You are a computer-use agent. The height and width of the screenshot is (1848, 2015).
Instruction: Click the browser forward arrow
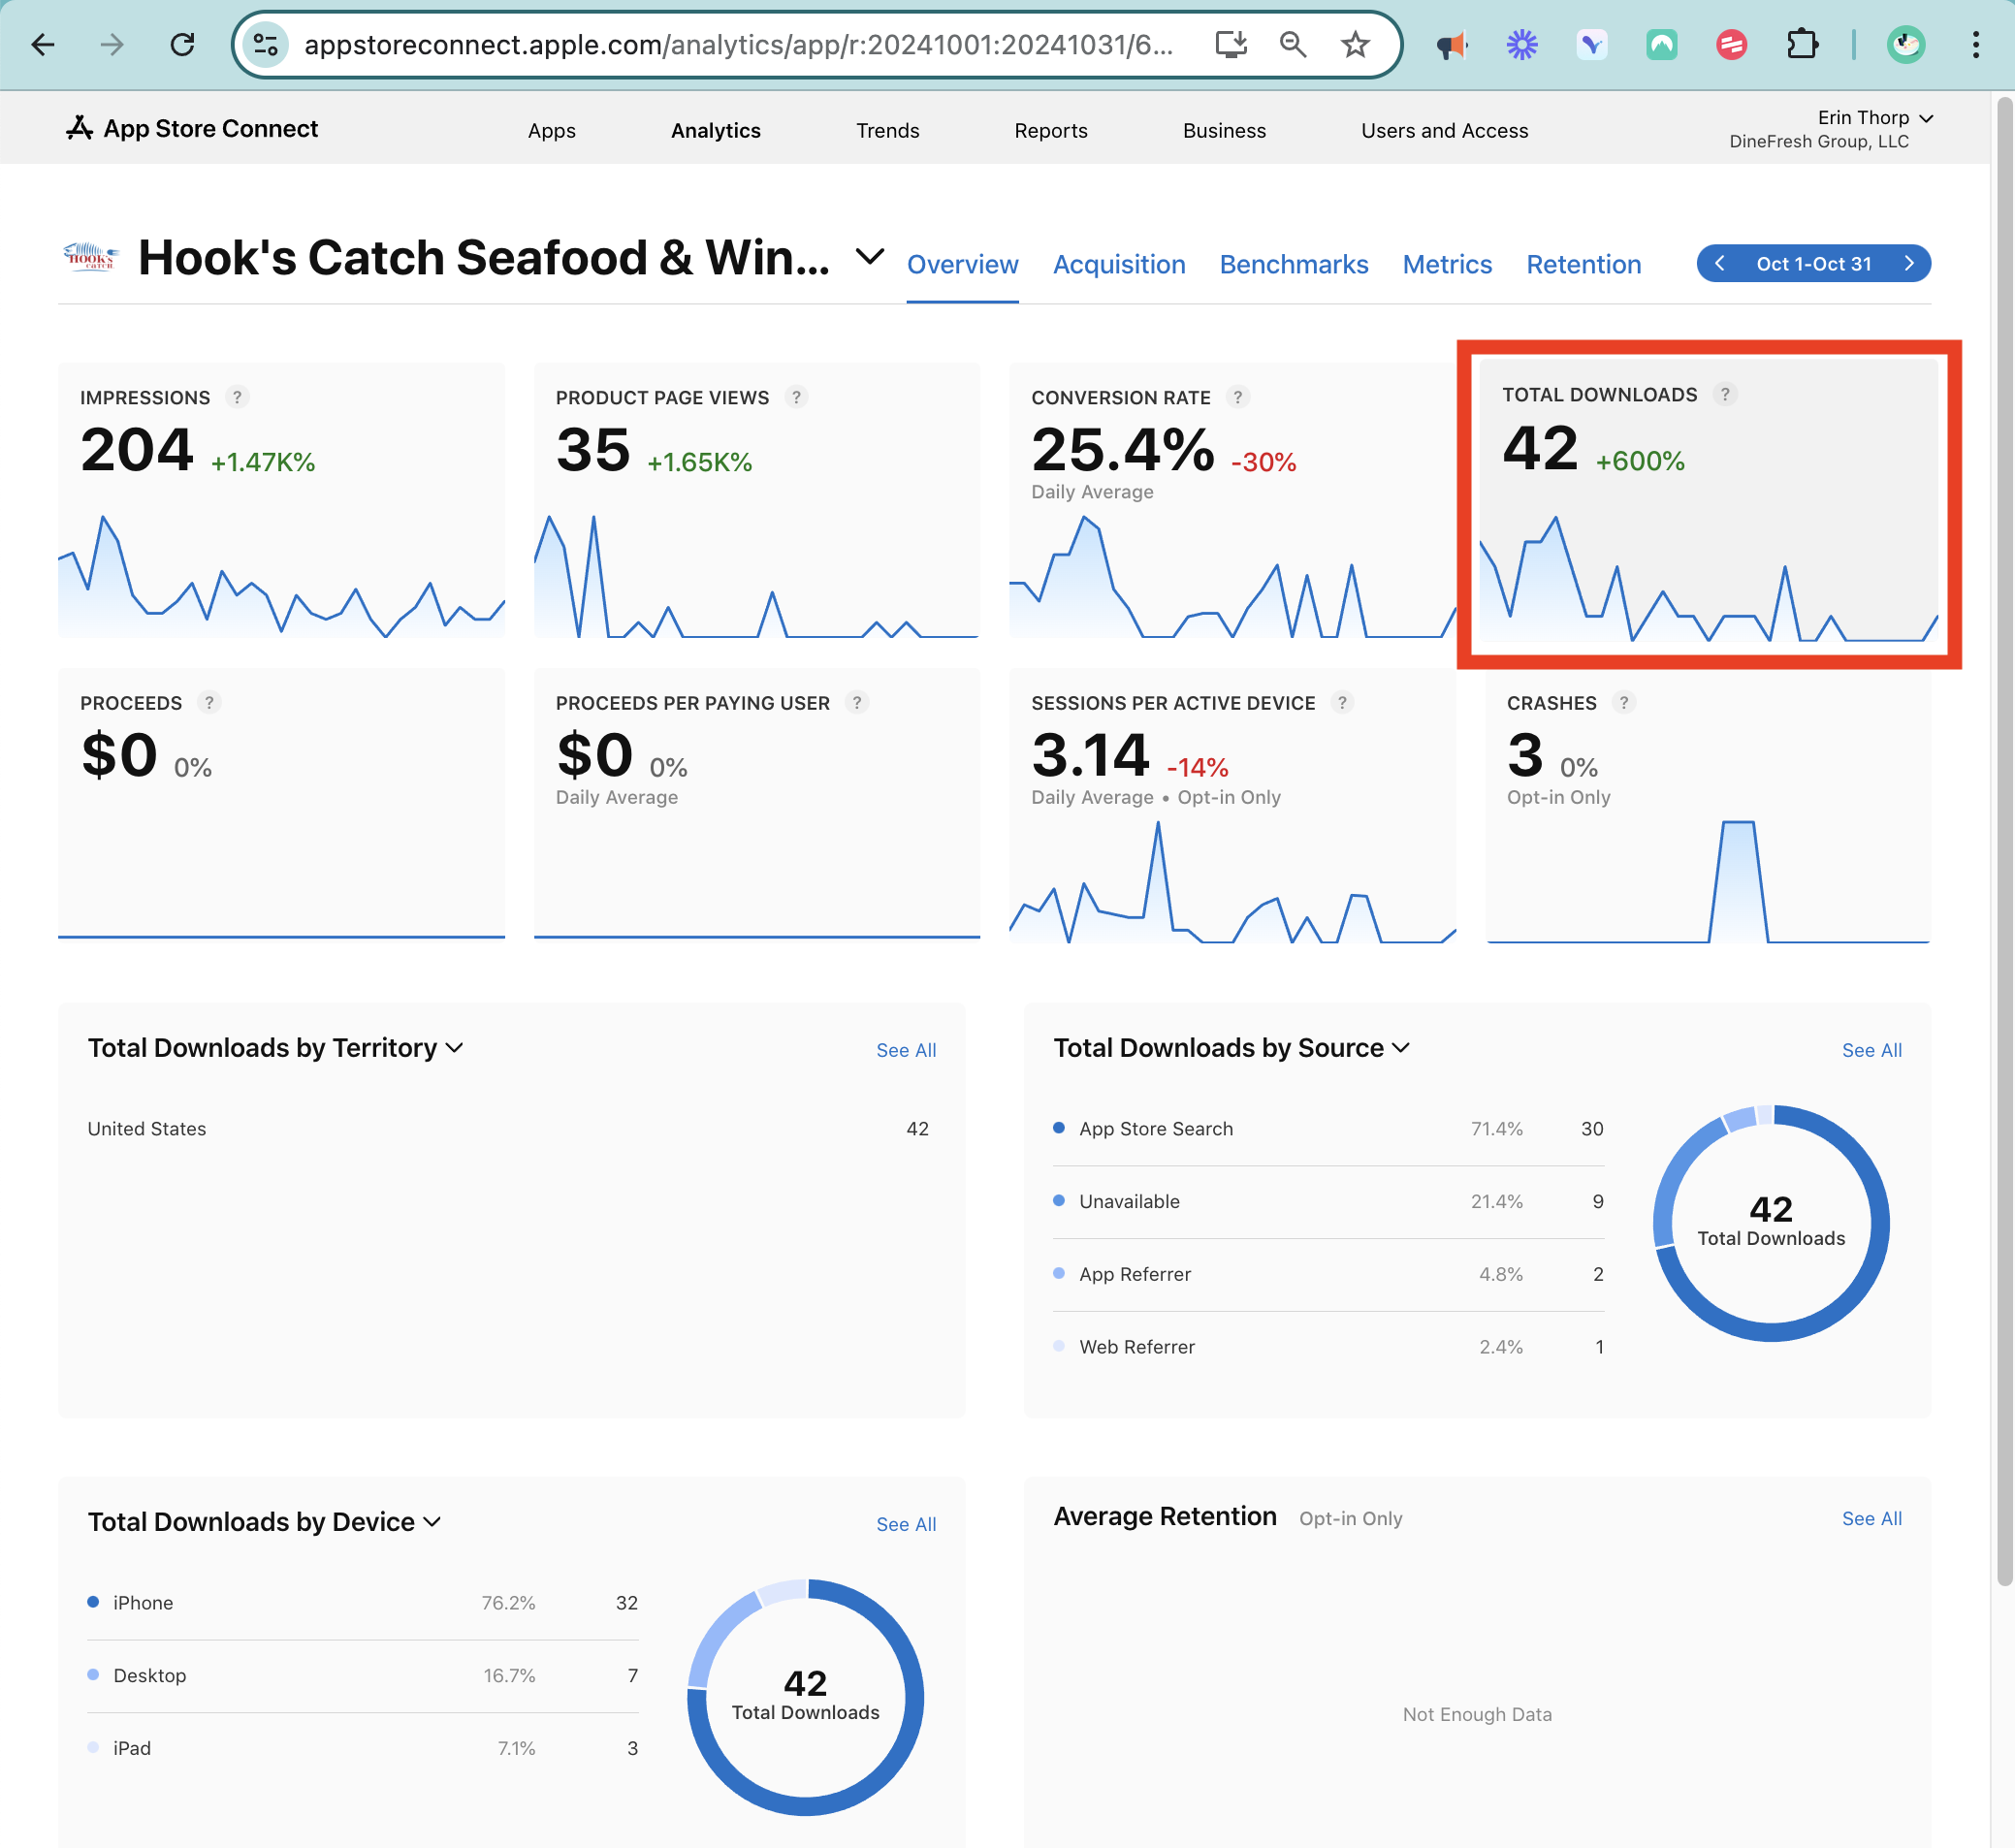(x=112, y=44)
